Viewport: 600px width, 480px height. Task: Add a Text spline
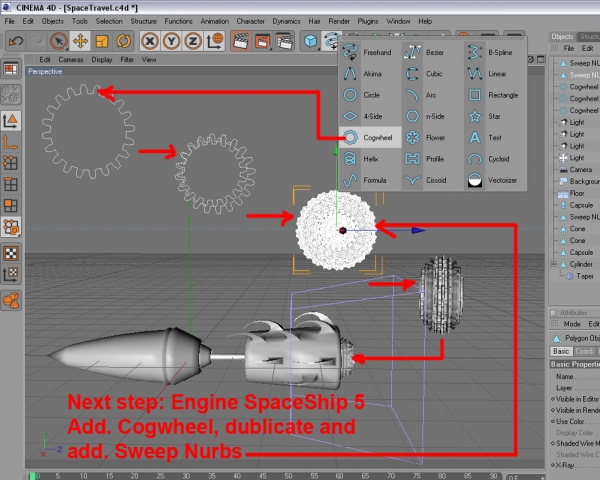pyautogui.click(x=495, y=137)
